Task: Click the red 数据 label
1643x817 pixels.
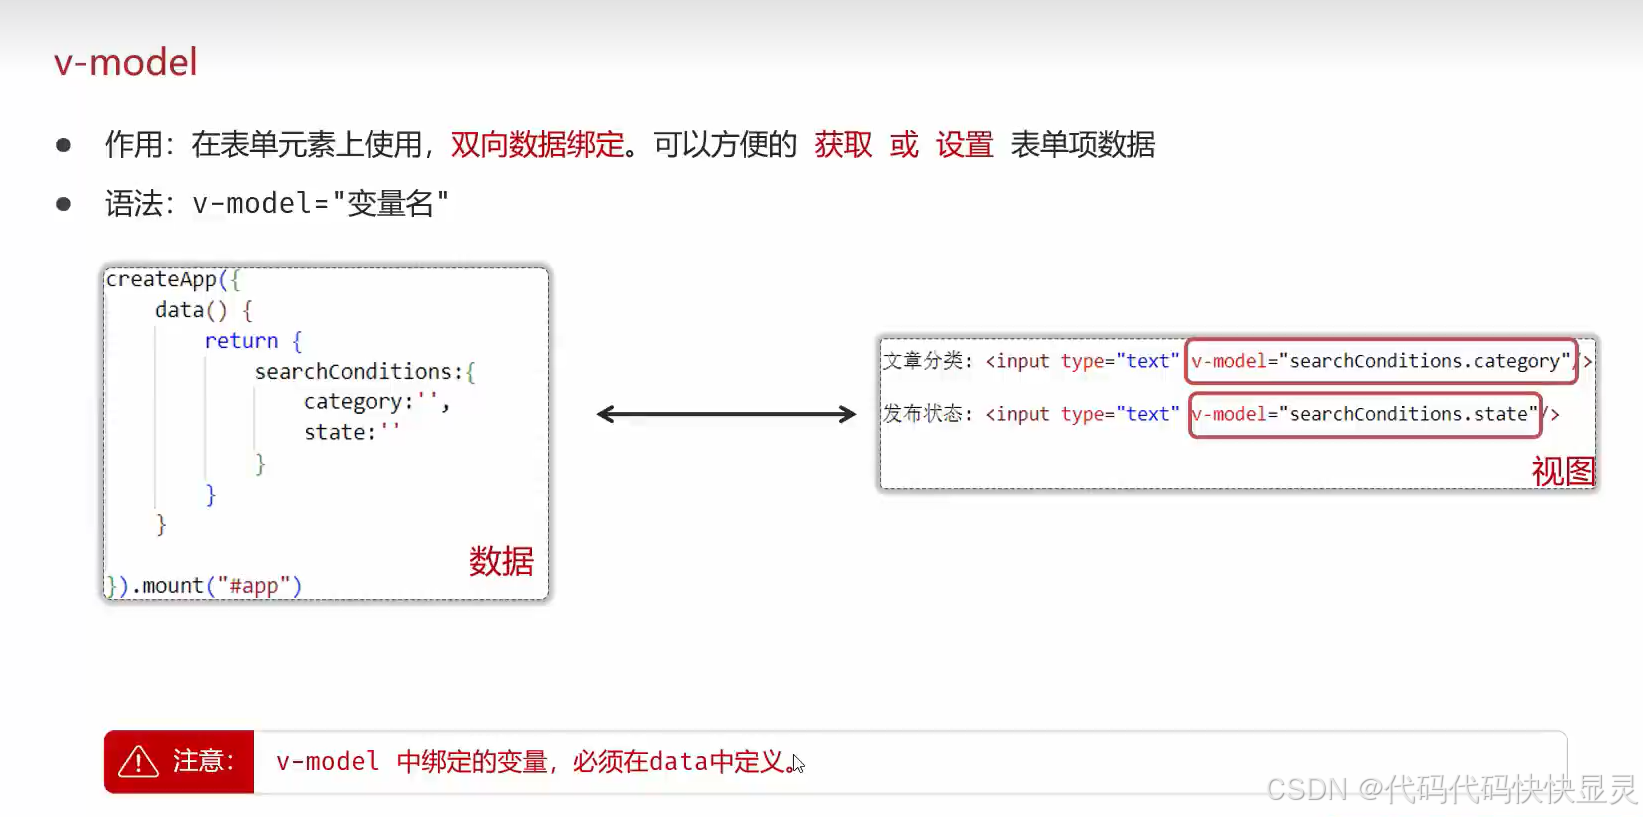Action: pos(501,561)
